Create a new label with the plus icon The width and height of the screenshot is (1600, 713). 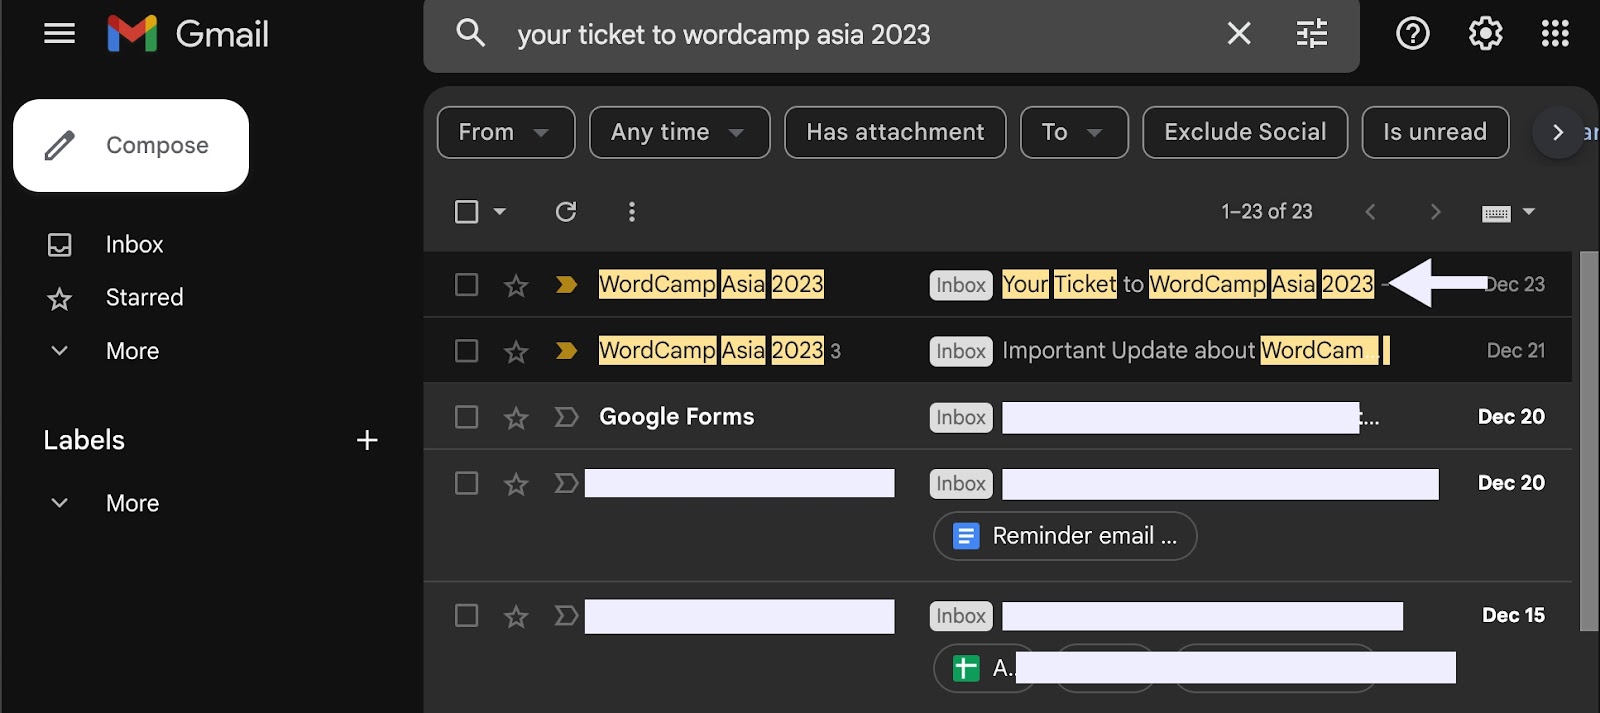tap(367, 440)
